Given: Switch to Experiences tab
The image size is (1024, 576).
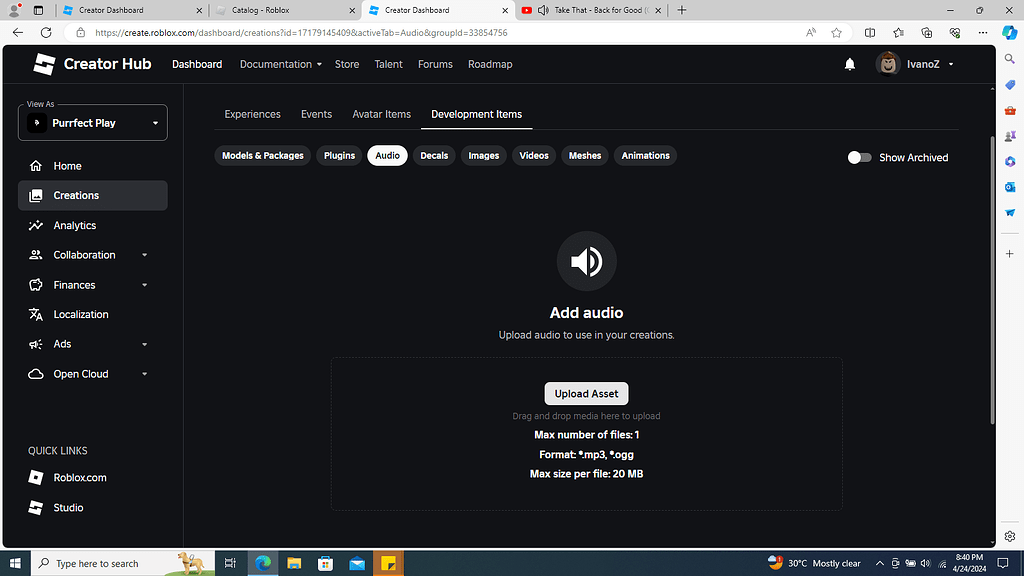Looking at the screenshot, I should coord(252,114).
